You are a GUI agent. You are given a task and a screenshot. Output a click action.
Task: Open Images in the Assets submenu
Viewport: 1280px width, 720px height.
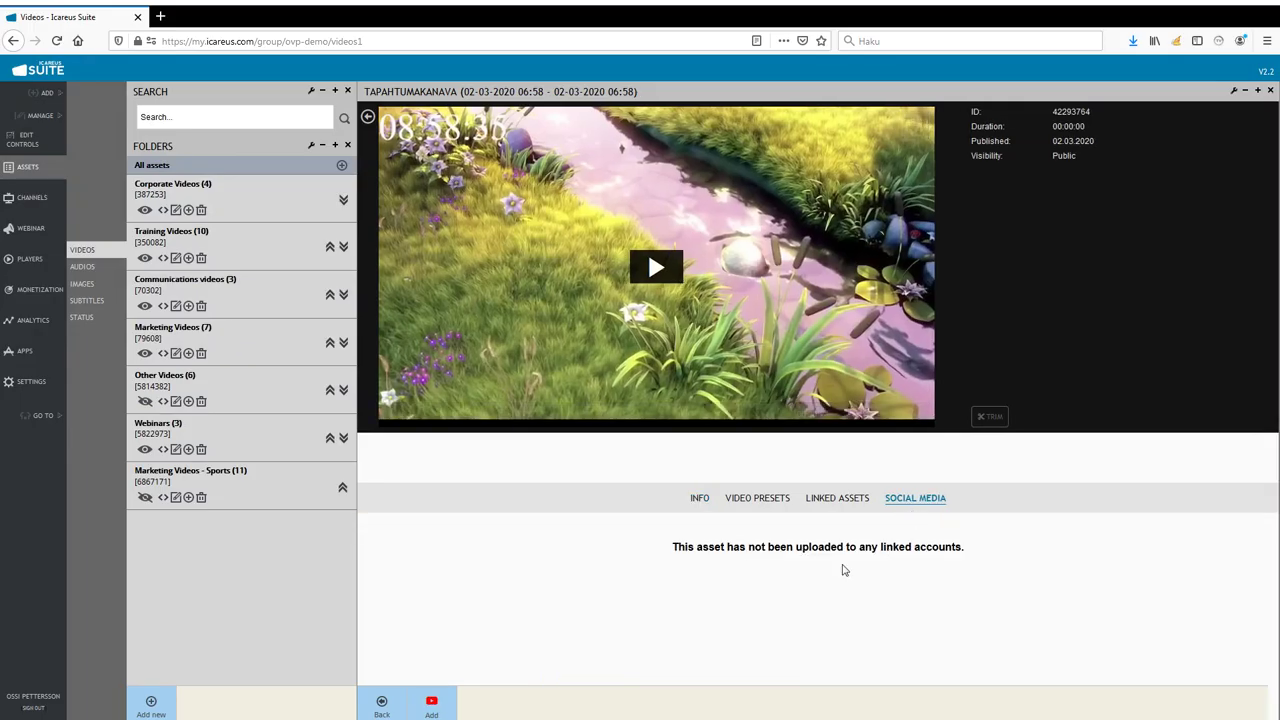[82, 284]
